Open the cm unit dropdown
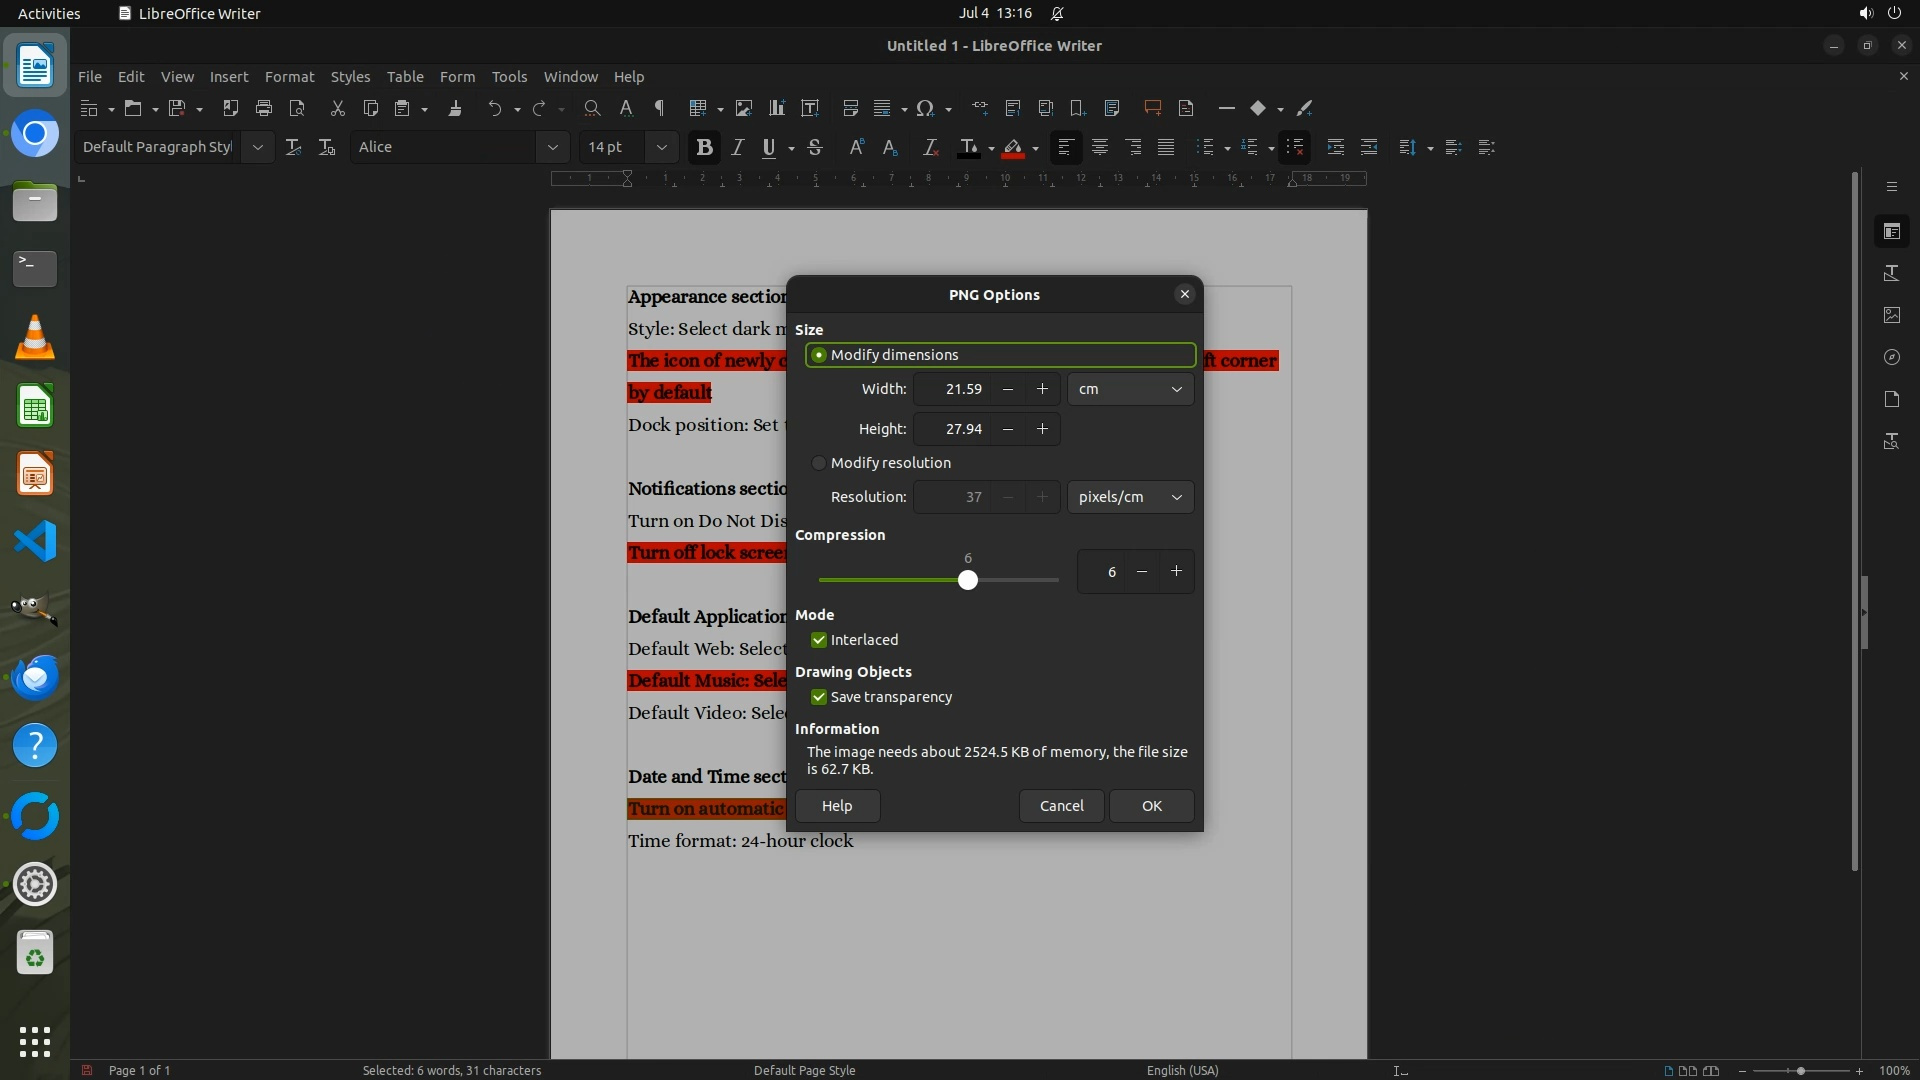This screenshot has width=1920, height=1080. pos(1130,389)
